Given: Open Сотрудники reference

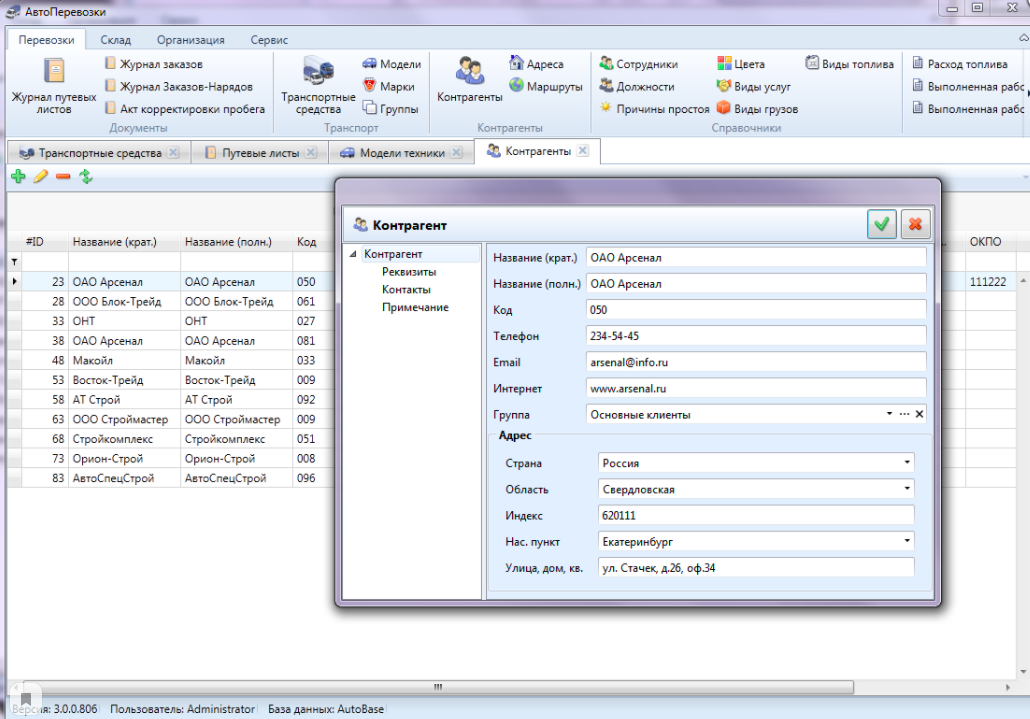Looking at the screenshot, I should (x=638, y=64).
